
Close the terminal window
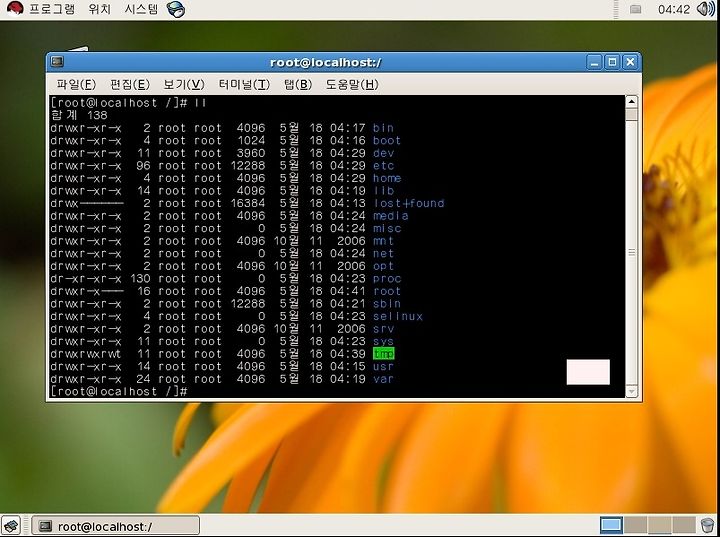pos(630,62)
